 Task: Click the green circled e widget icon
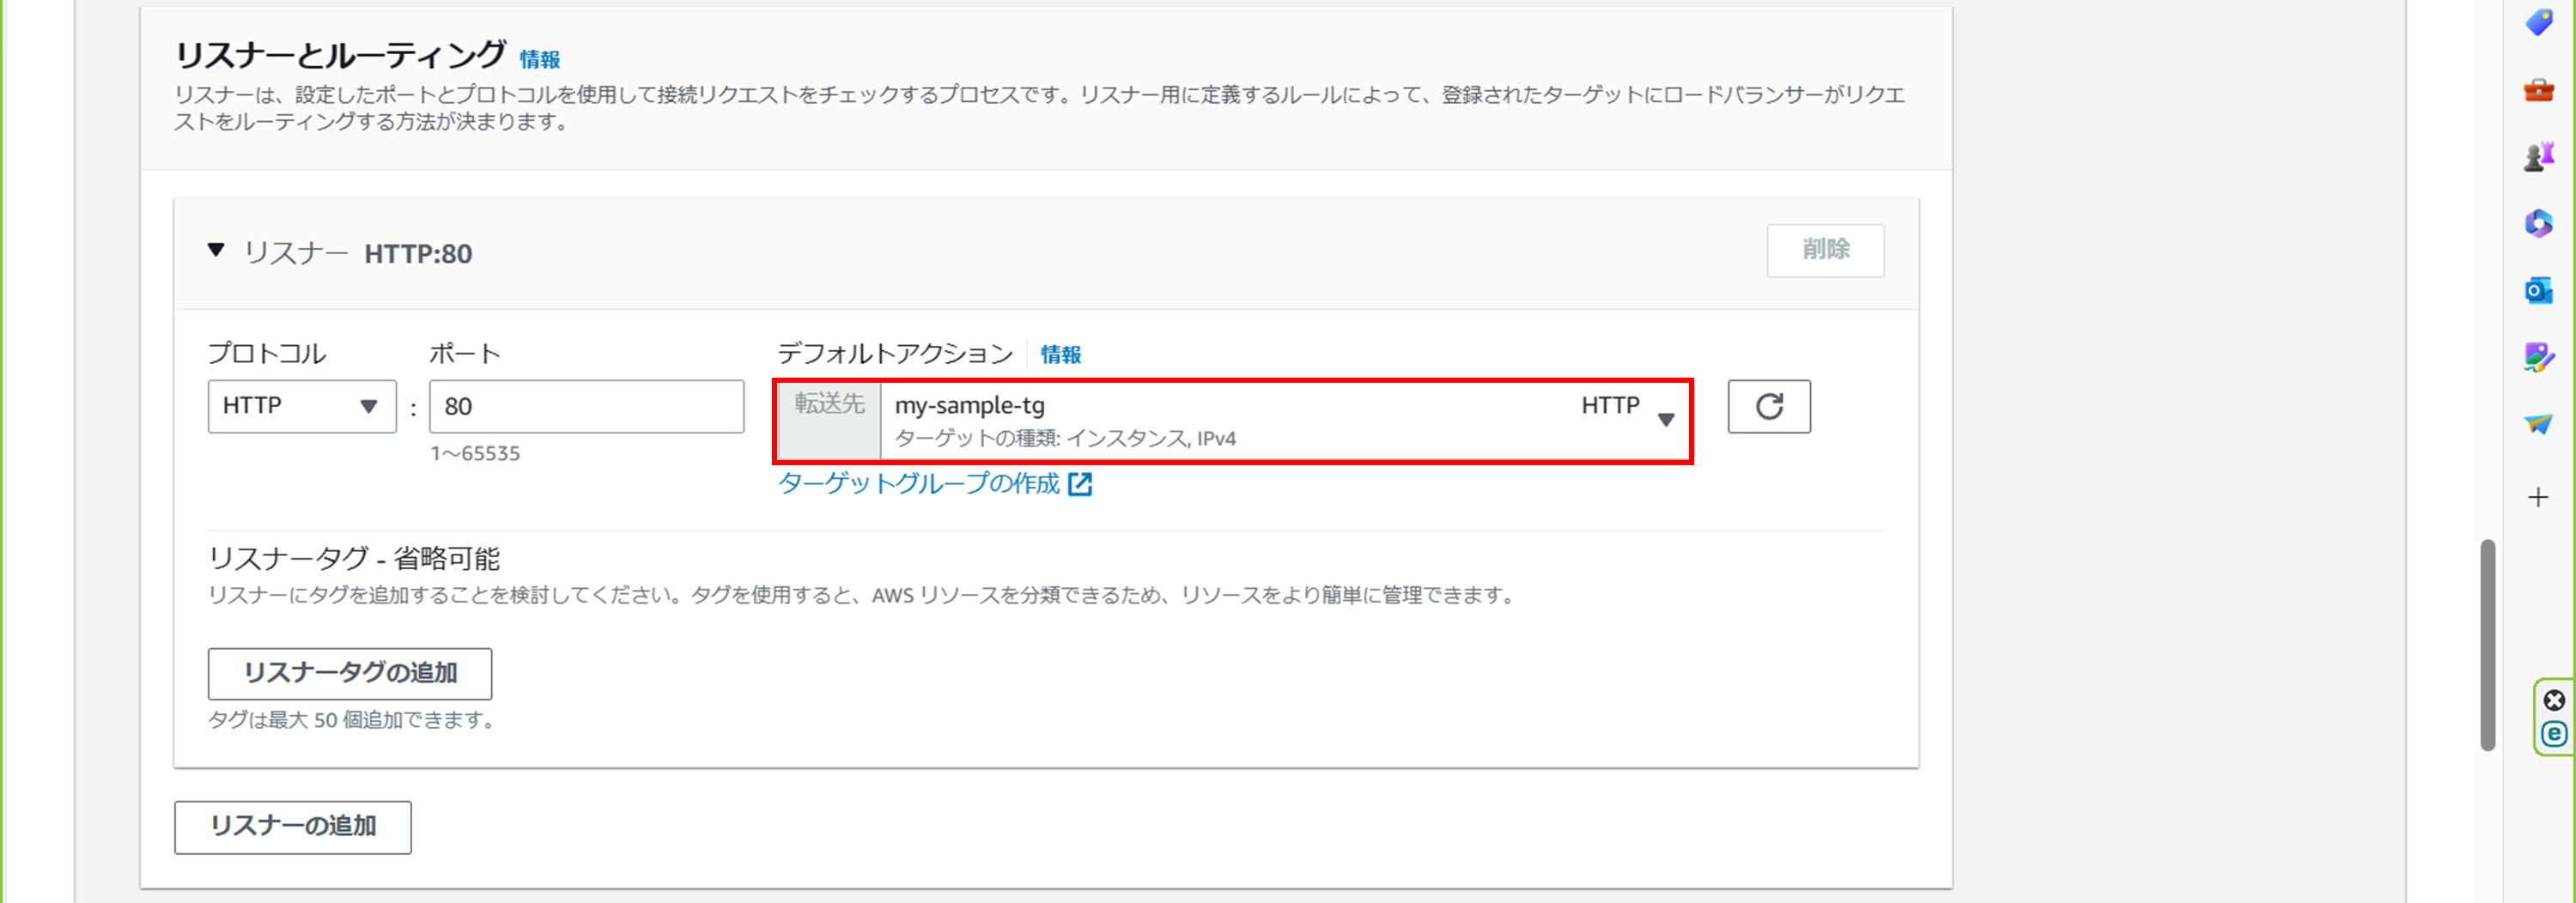(2554, 734)
